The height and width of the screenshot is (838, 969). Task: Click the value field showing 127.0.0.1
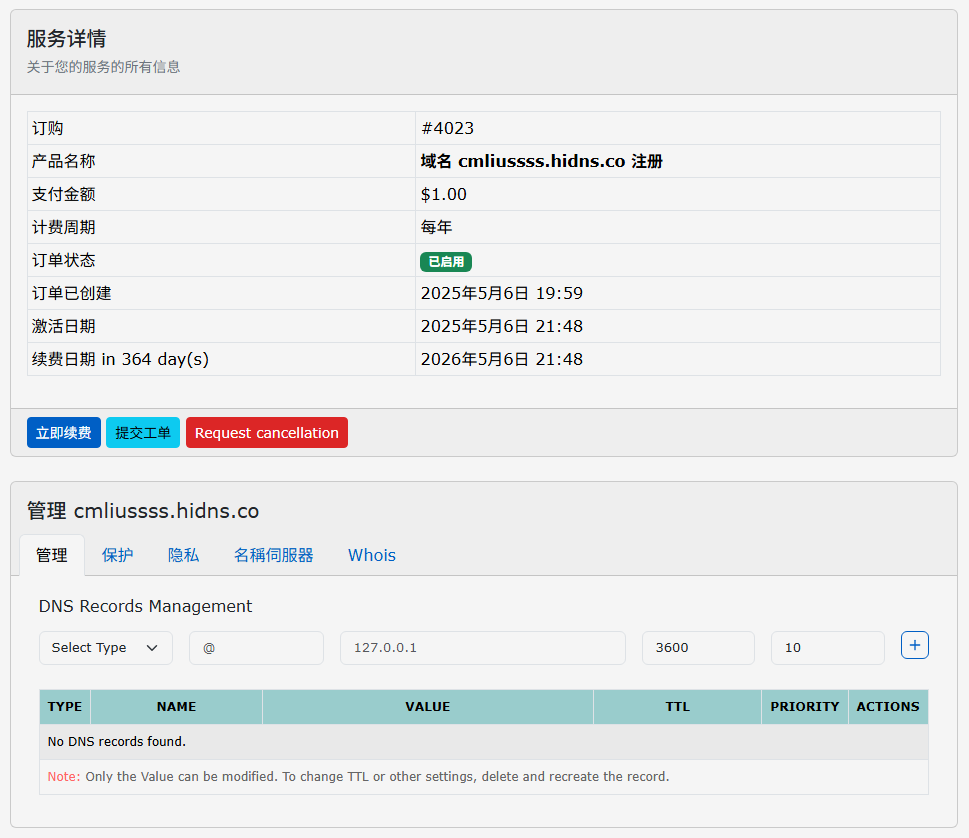point(482,648)
